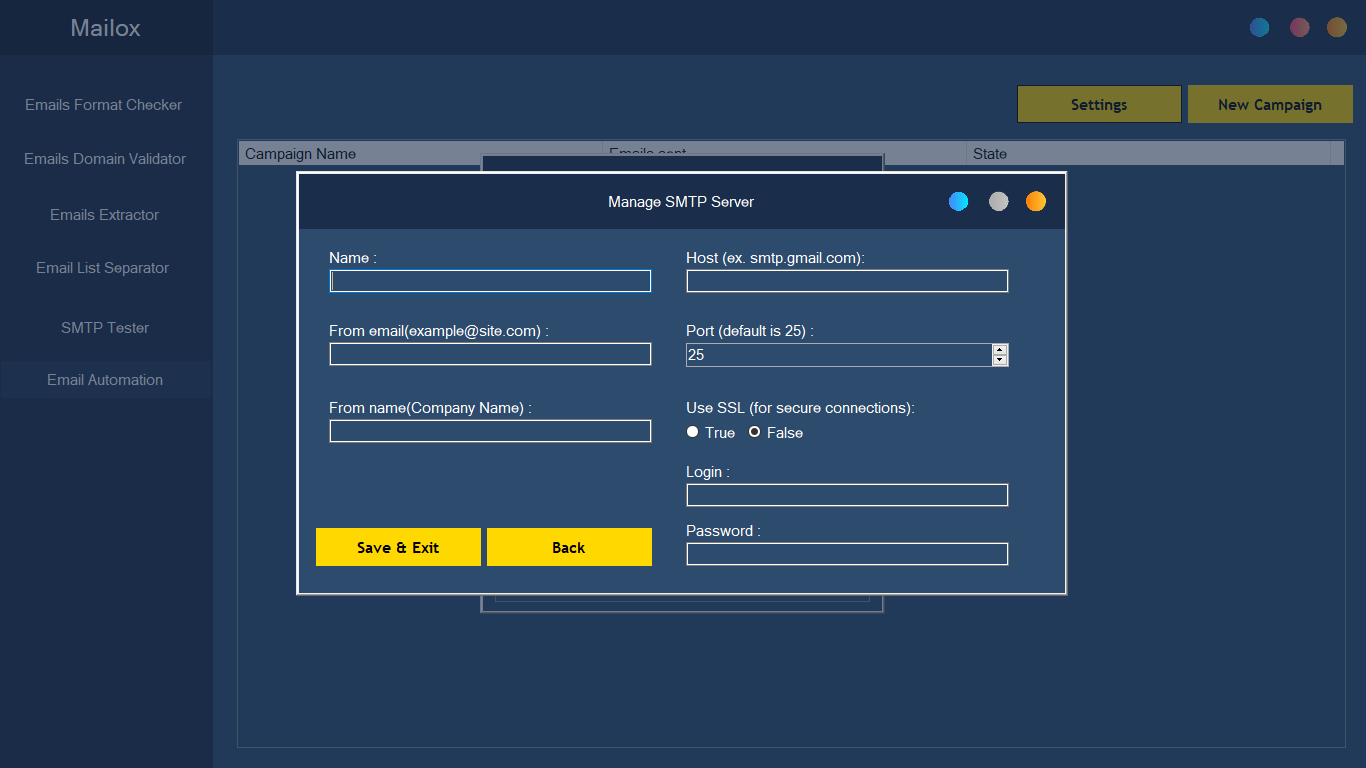Click the yellow circle icon in the main title bar

tap(1337, 27)
